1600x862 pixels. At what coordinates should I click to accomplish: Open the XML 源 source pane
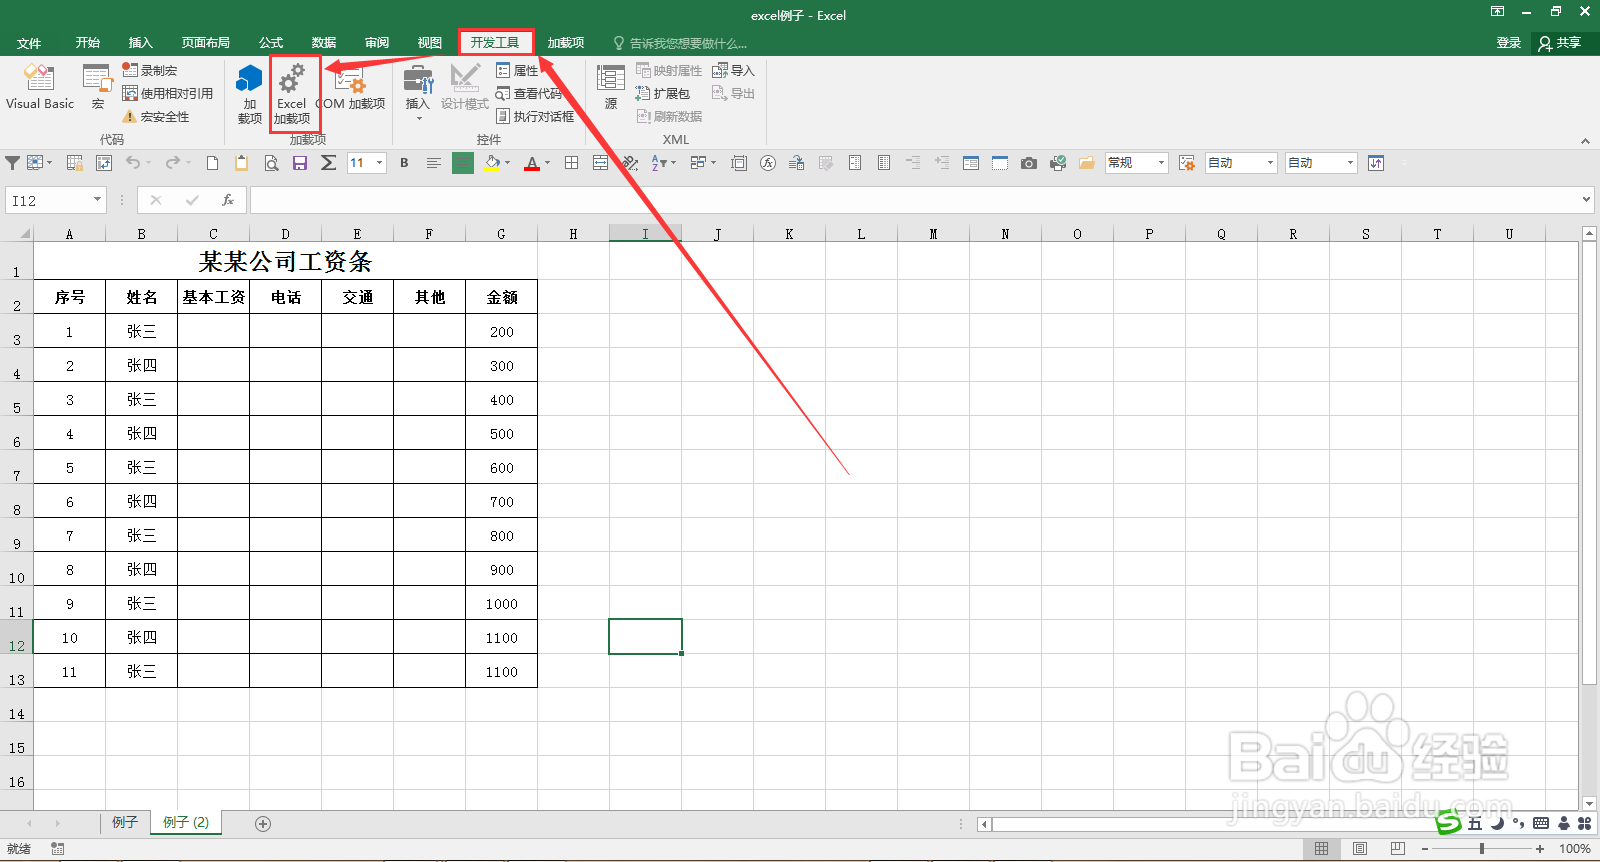pyautogui.click(x=611, y=87)
